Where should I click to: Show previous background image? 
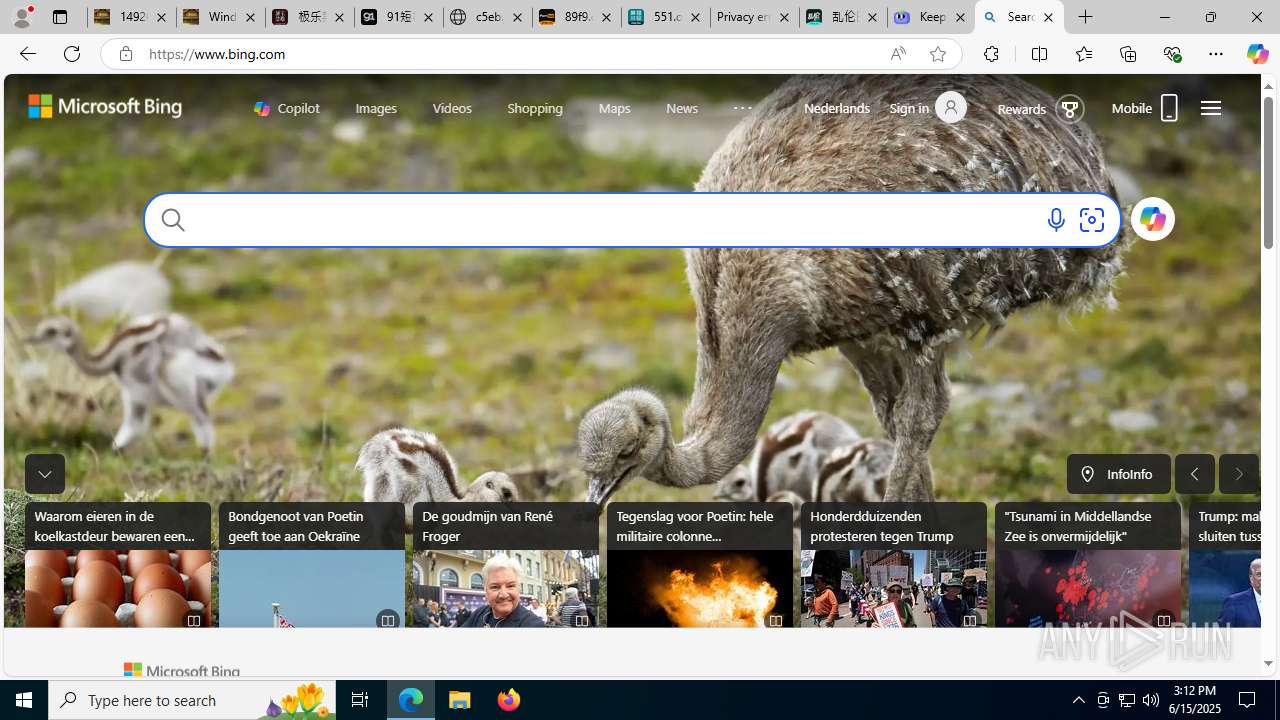(x=1194, y=474)
